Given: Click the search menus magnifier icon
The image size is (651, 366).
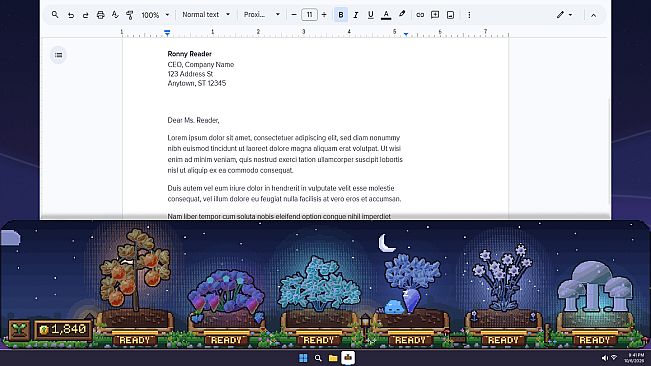Looking at the screenshot, I should (x=55, y=15).
